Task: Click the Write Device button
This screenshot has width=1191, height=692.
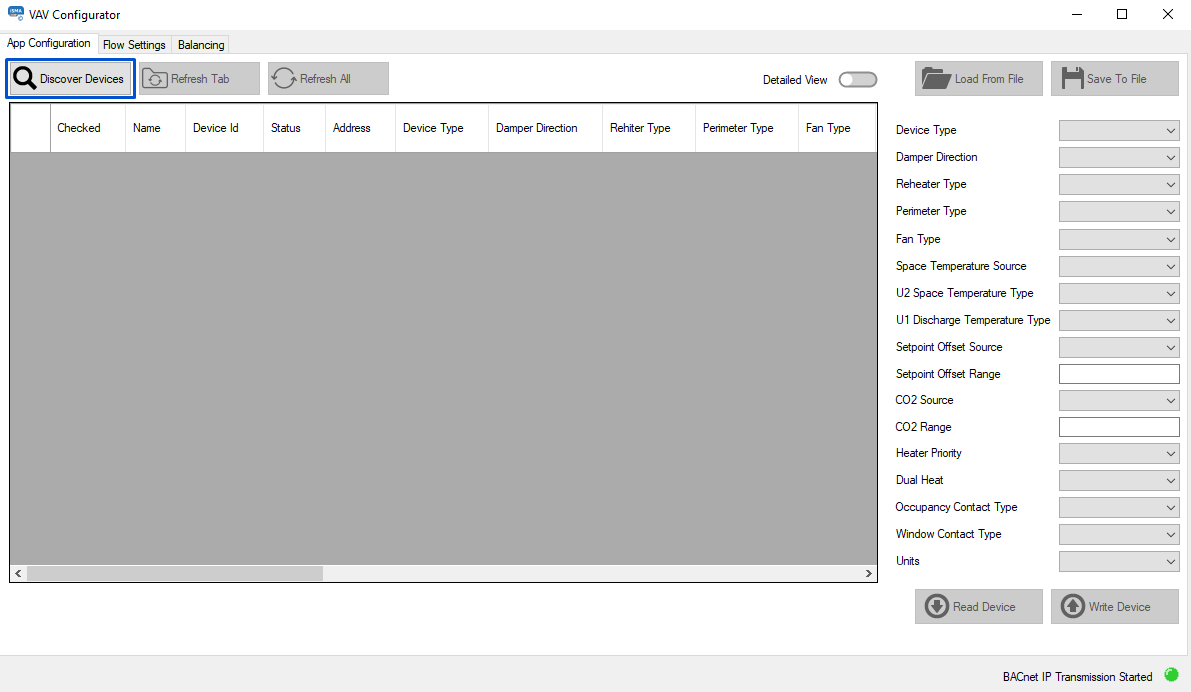Action: (x=1114, y=606)
